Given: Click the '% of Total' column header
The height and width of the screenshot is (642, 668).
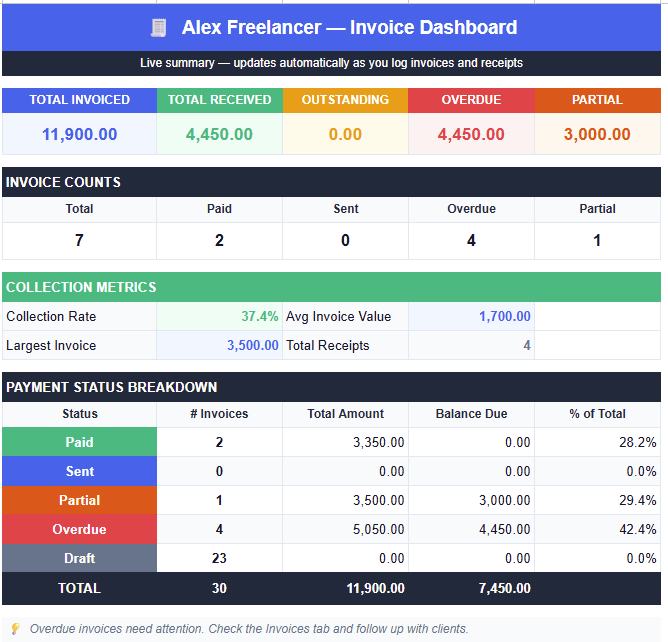Looking at the screenshot, I should (597, 414).
